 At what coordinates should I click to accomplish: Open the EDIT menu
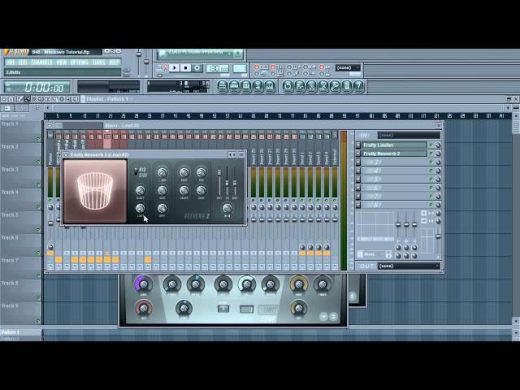tap(23, 62)
